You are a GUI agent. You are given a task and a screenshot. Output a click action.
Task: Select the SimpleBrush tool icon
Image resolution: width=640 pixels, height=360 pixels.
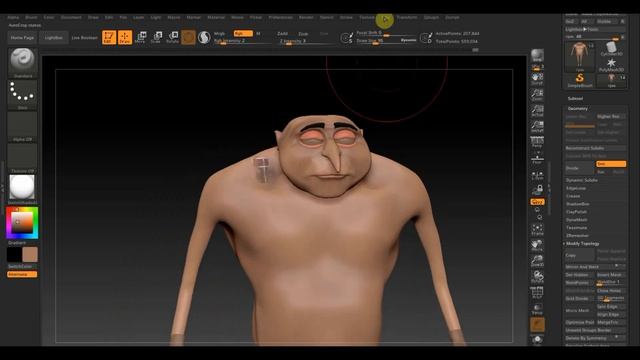click(580, 80)
